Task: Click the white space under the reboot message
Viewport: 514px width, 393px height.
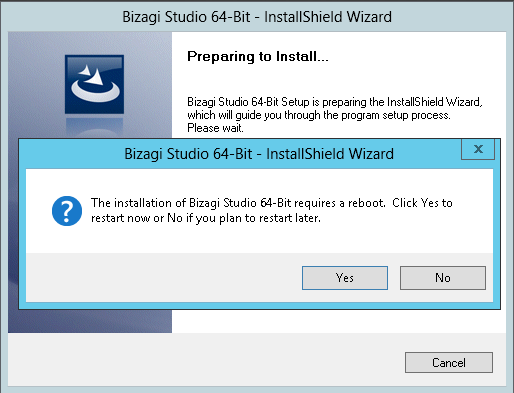Action: click(259, 239)
